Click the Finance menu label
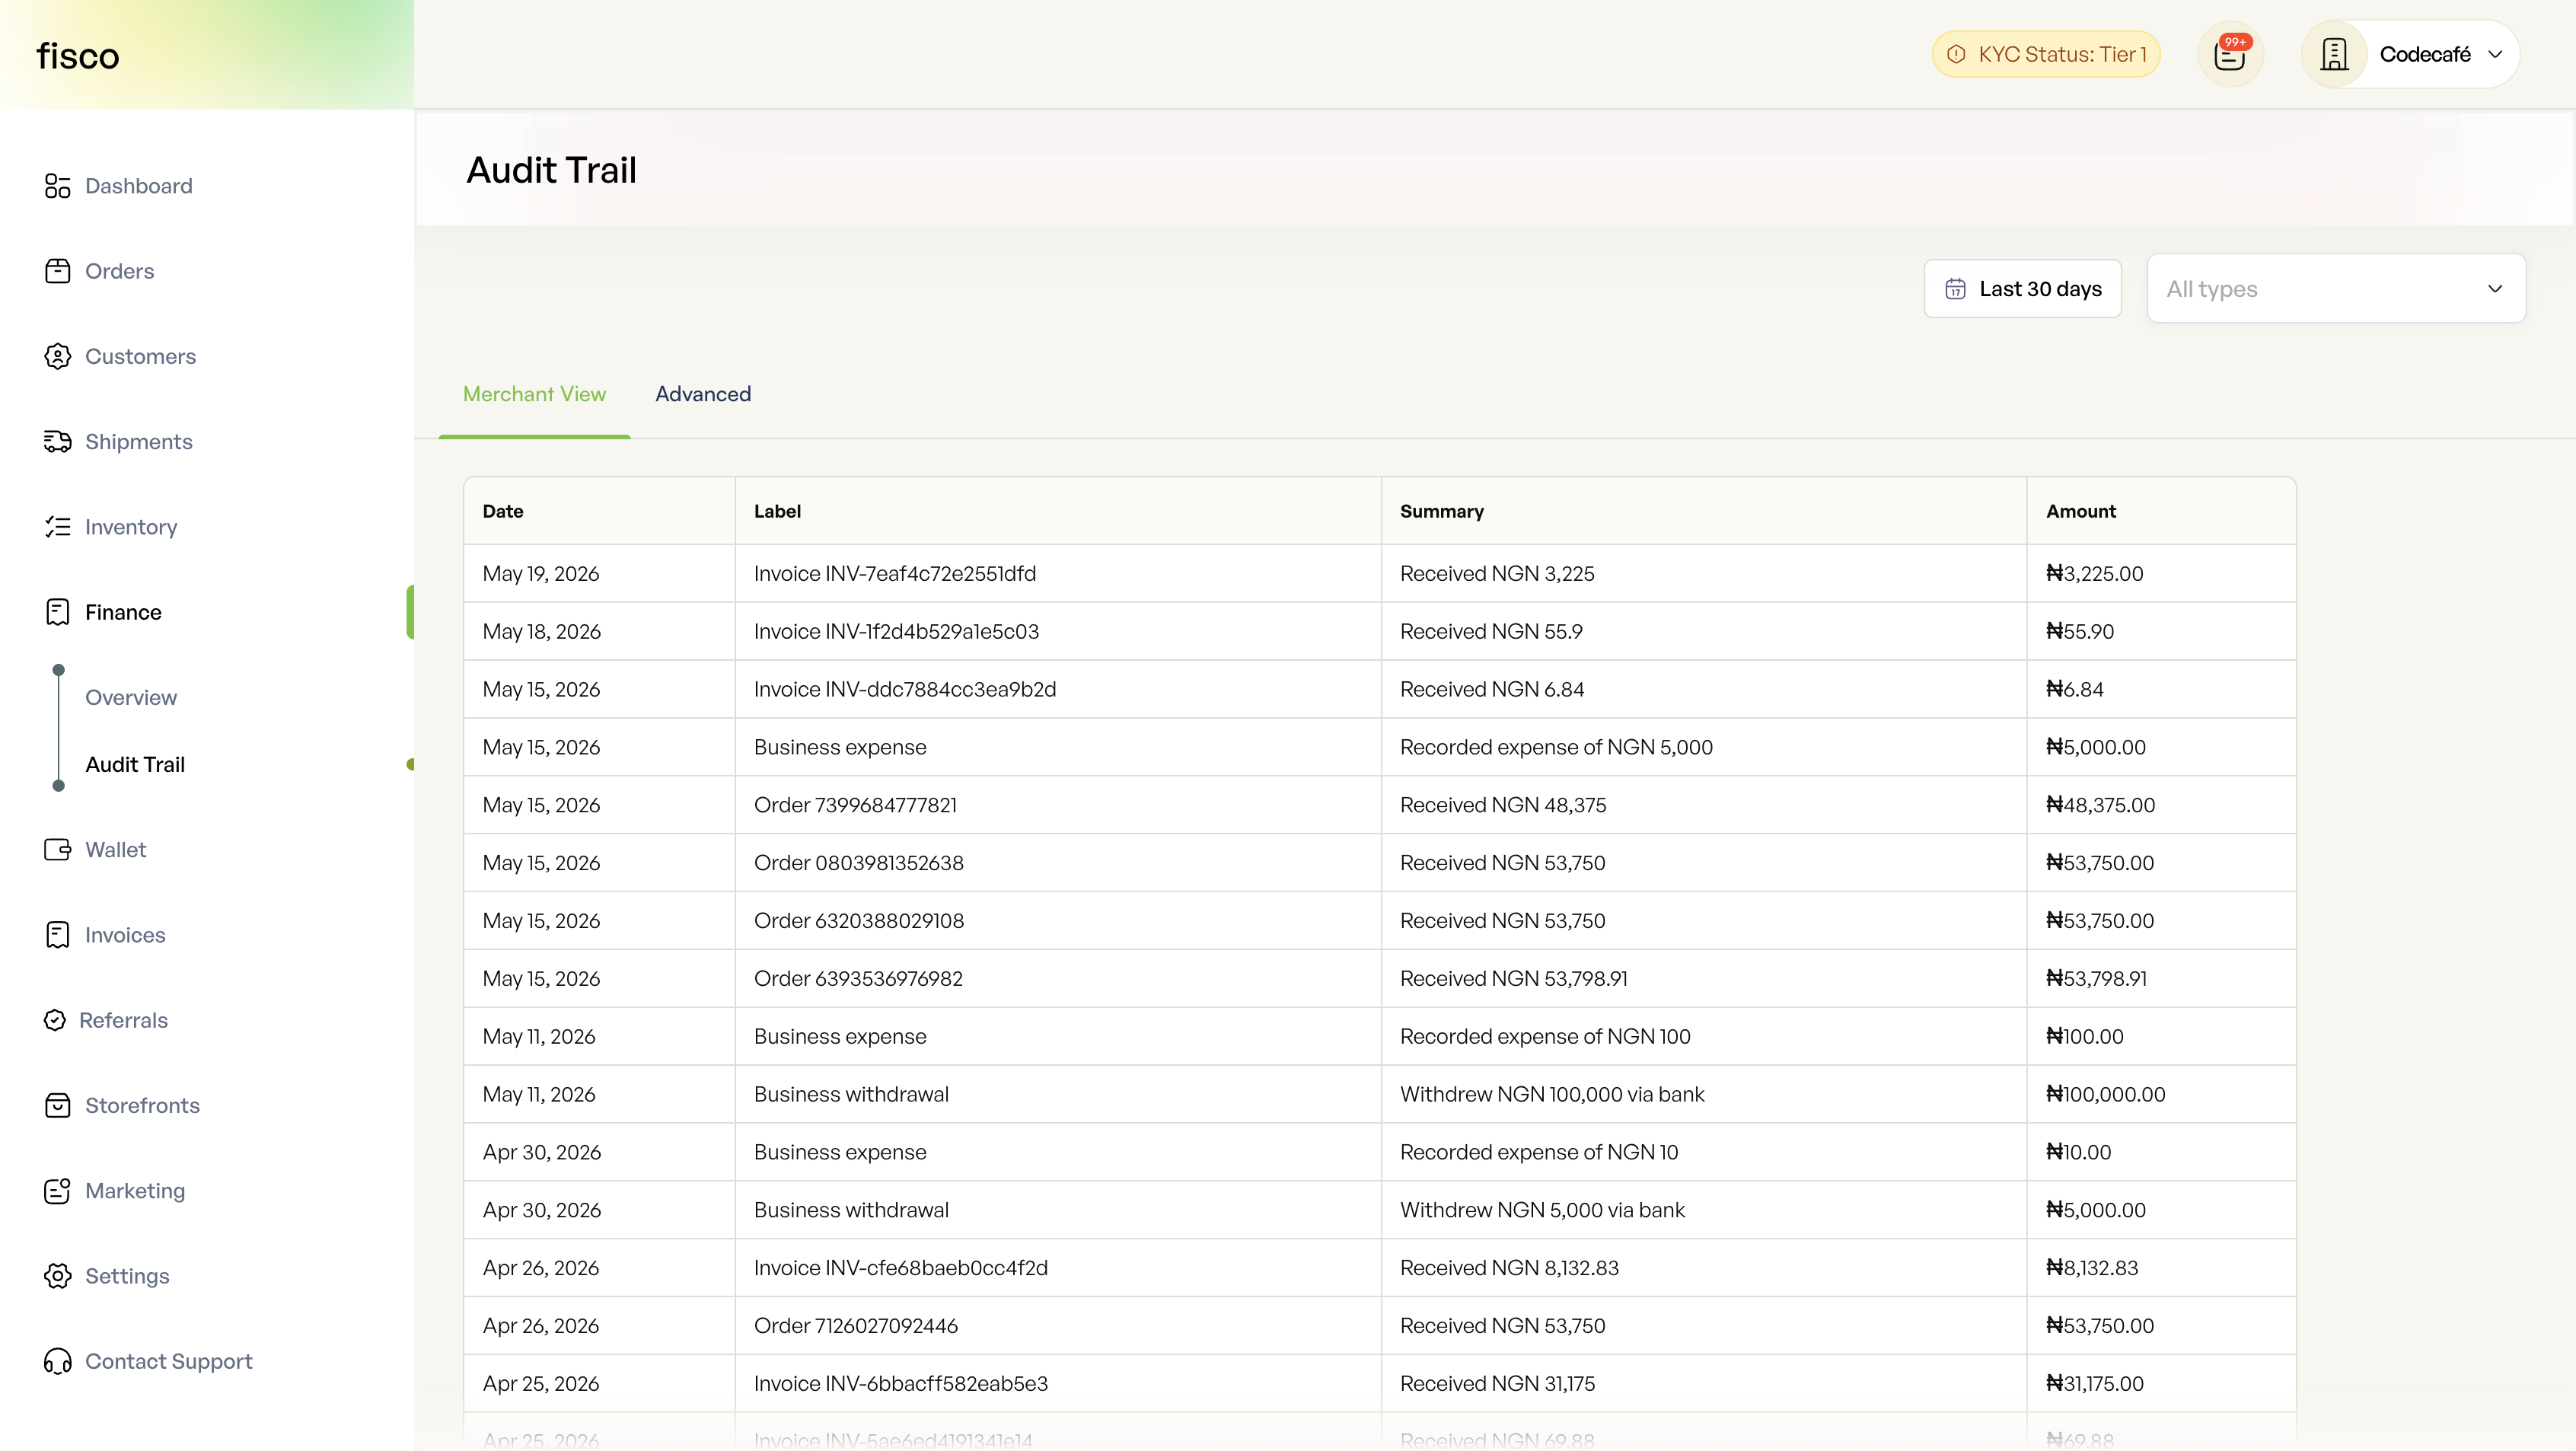 [x=123, y=612]
